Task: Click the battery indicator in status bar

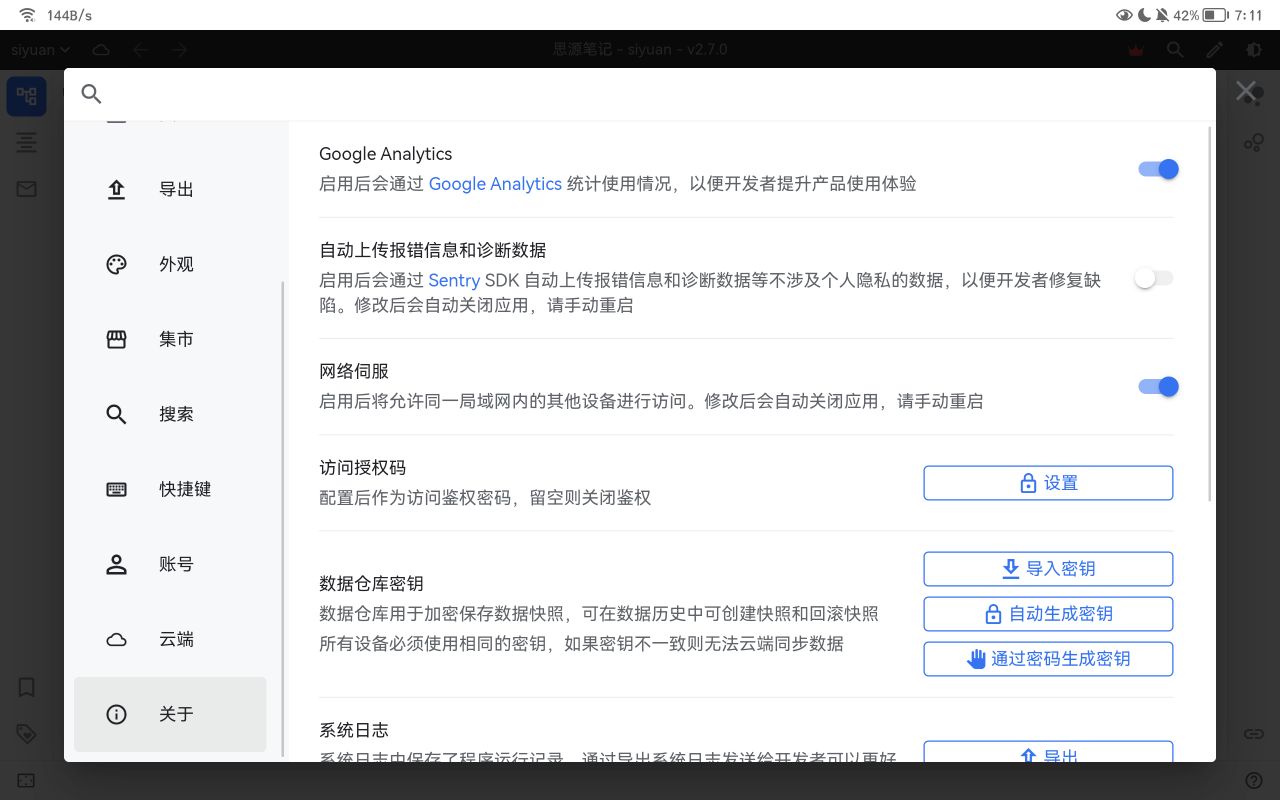Action: click(x=1215, y=15)
